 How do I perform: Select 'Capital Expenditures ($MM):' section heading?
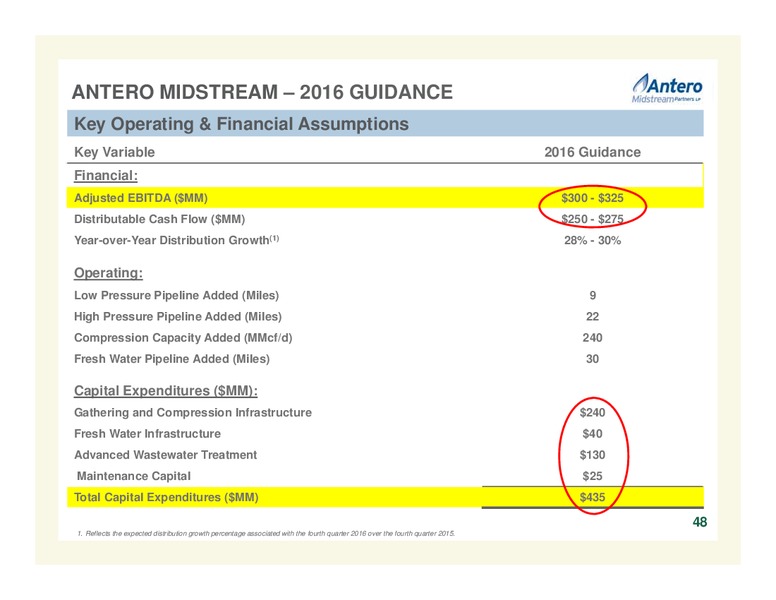point(166,391)
